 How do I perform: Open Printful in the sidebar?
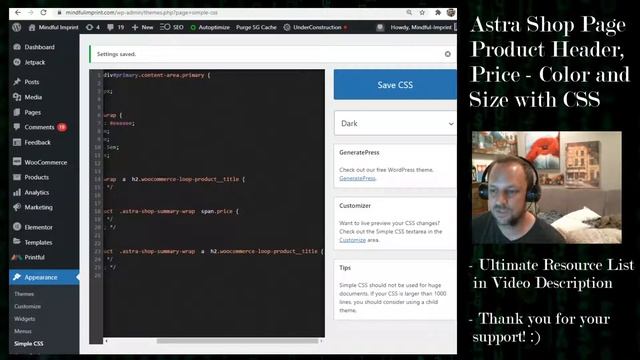coord(34,258)
